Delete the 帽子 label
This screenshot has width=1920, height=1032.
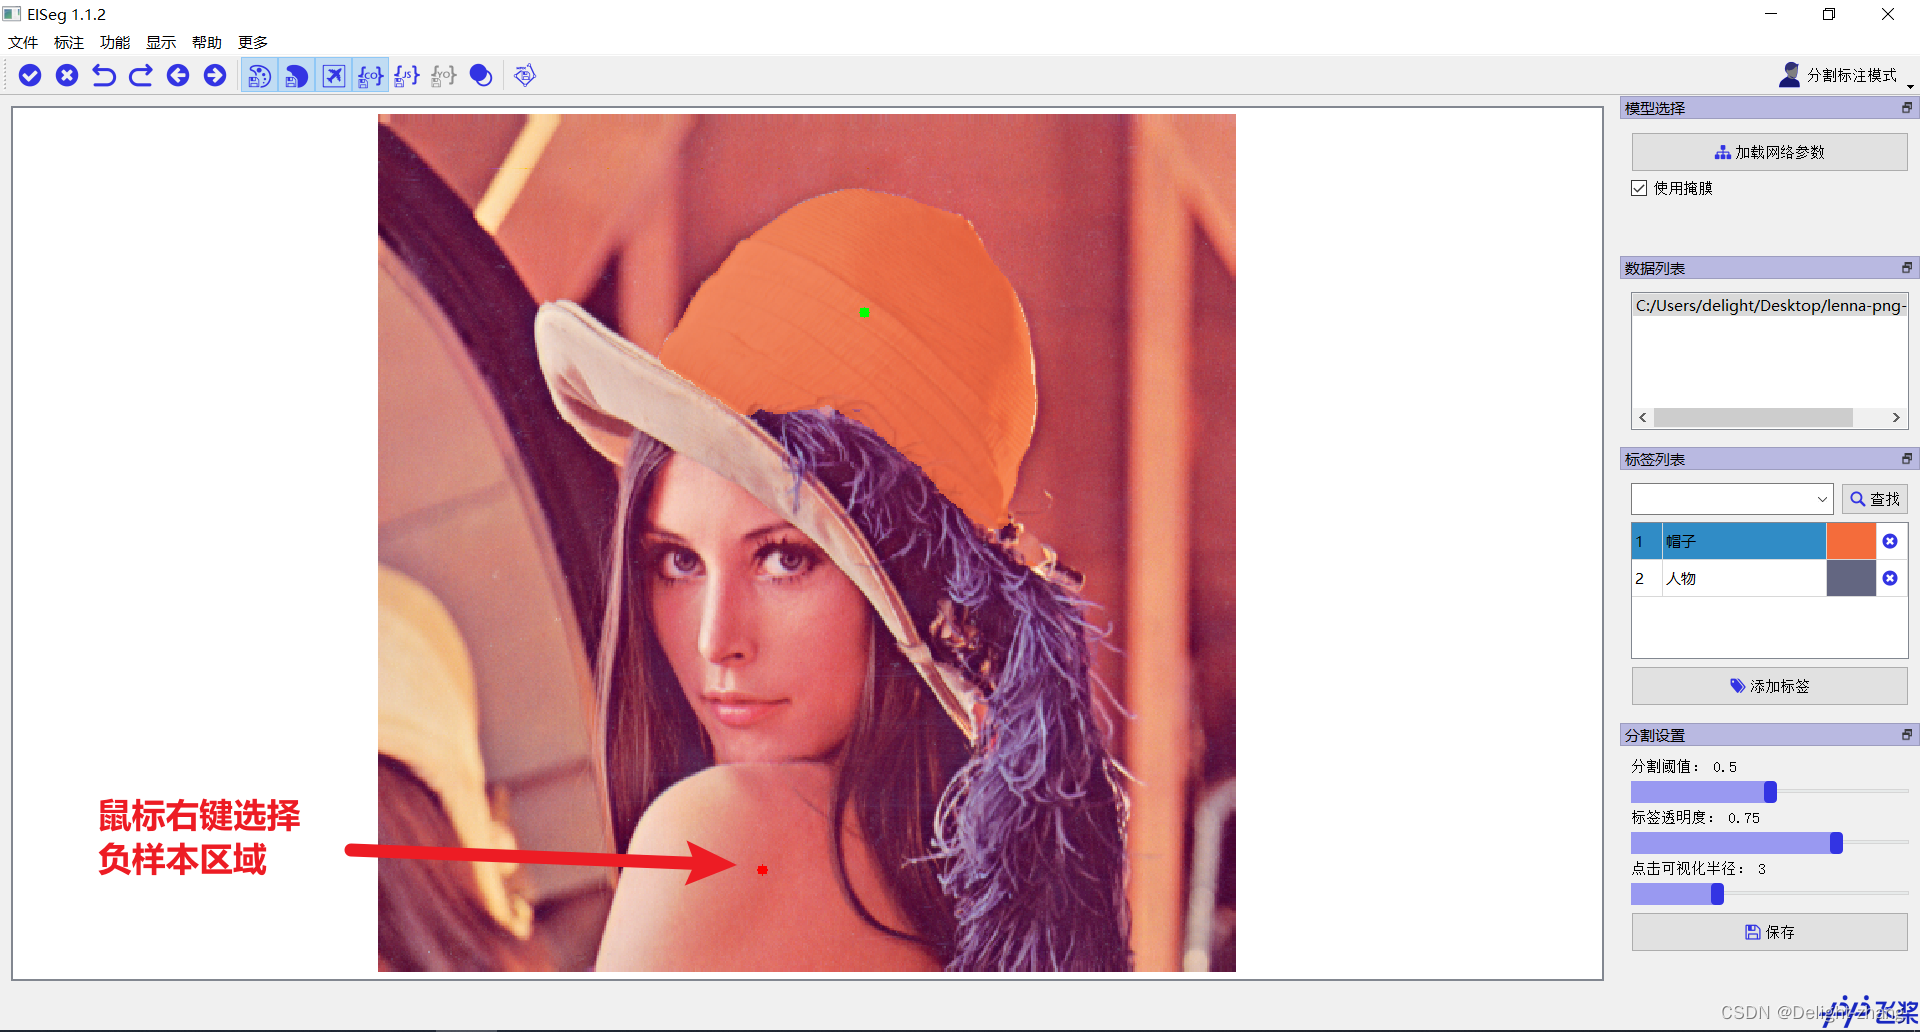(x=1890, y=541)
